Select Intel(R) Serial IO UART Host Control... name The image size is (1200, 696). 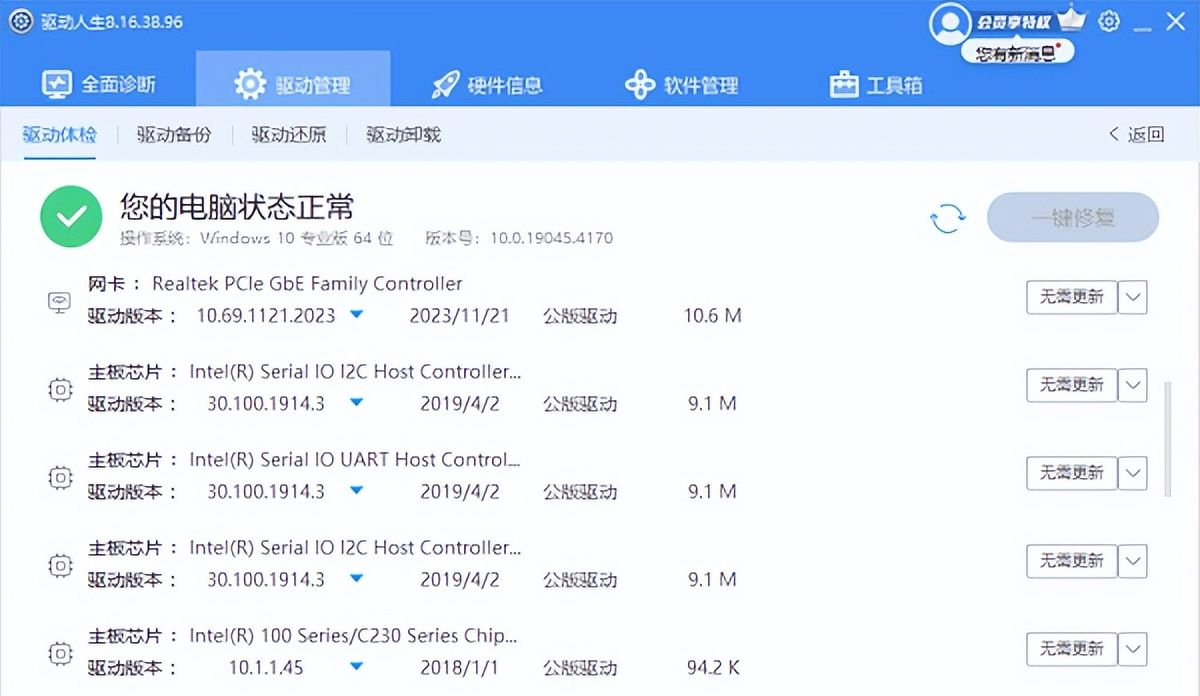(x=355, y=460)
